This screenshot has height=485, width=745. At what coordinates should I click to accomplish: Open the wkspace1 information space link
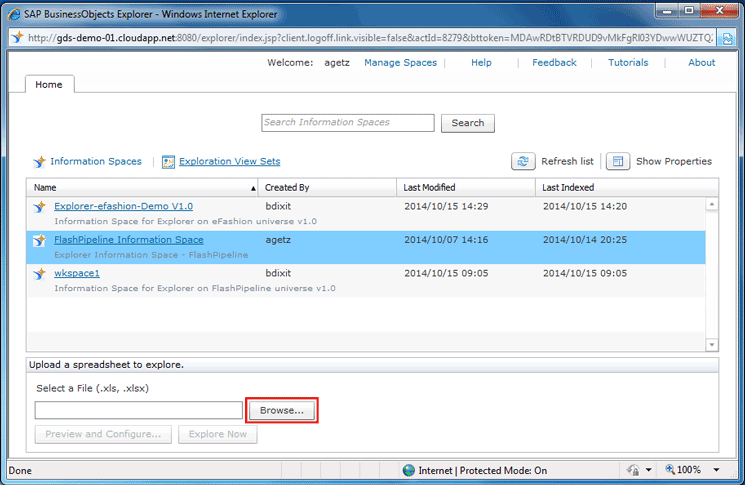pyautogui.click(x=77, y=273)
